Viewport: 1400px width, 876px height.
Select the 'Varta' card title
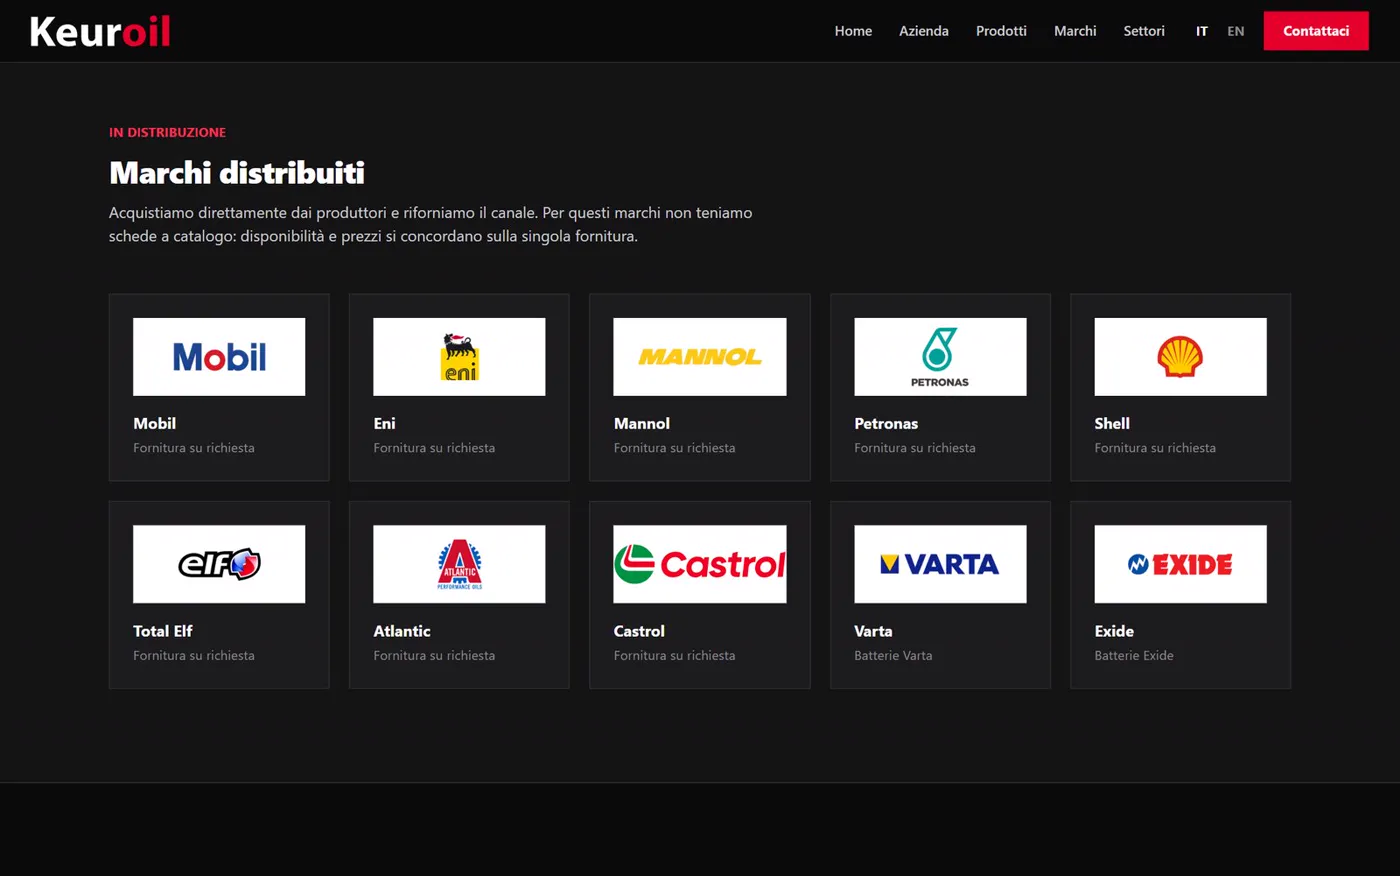(x=873, y=631)
